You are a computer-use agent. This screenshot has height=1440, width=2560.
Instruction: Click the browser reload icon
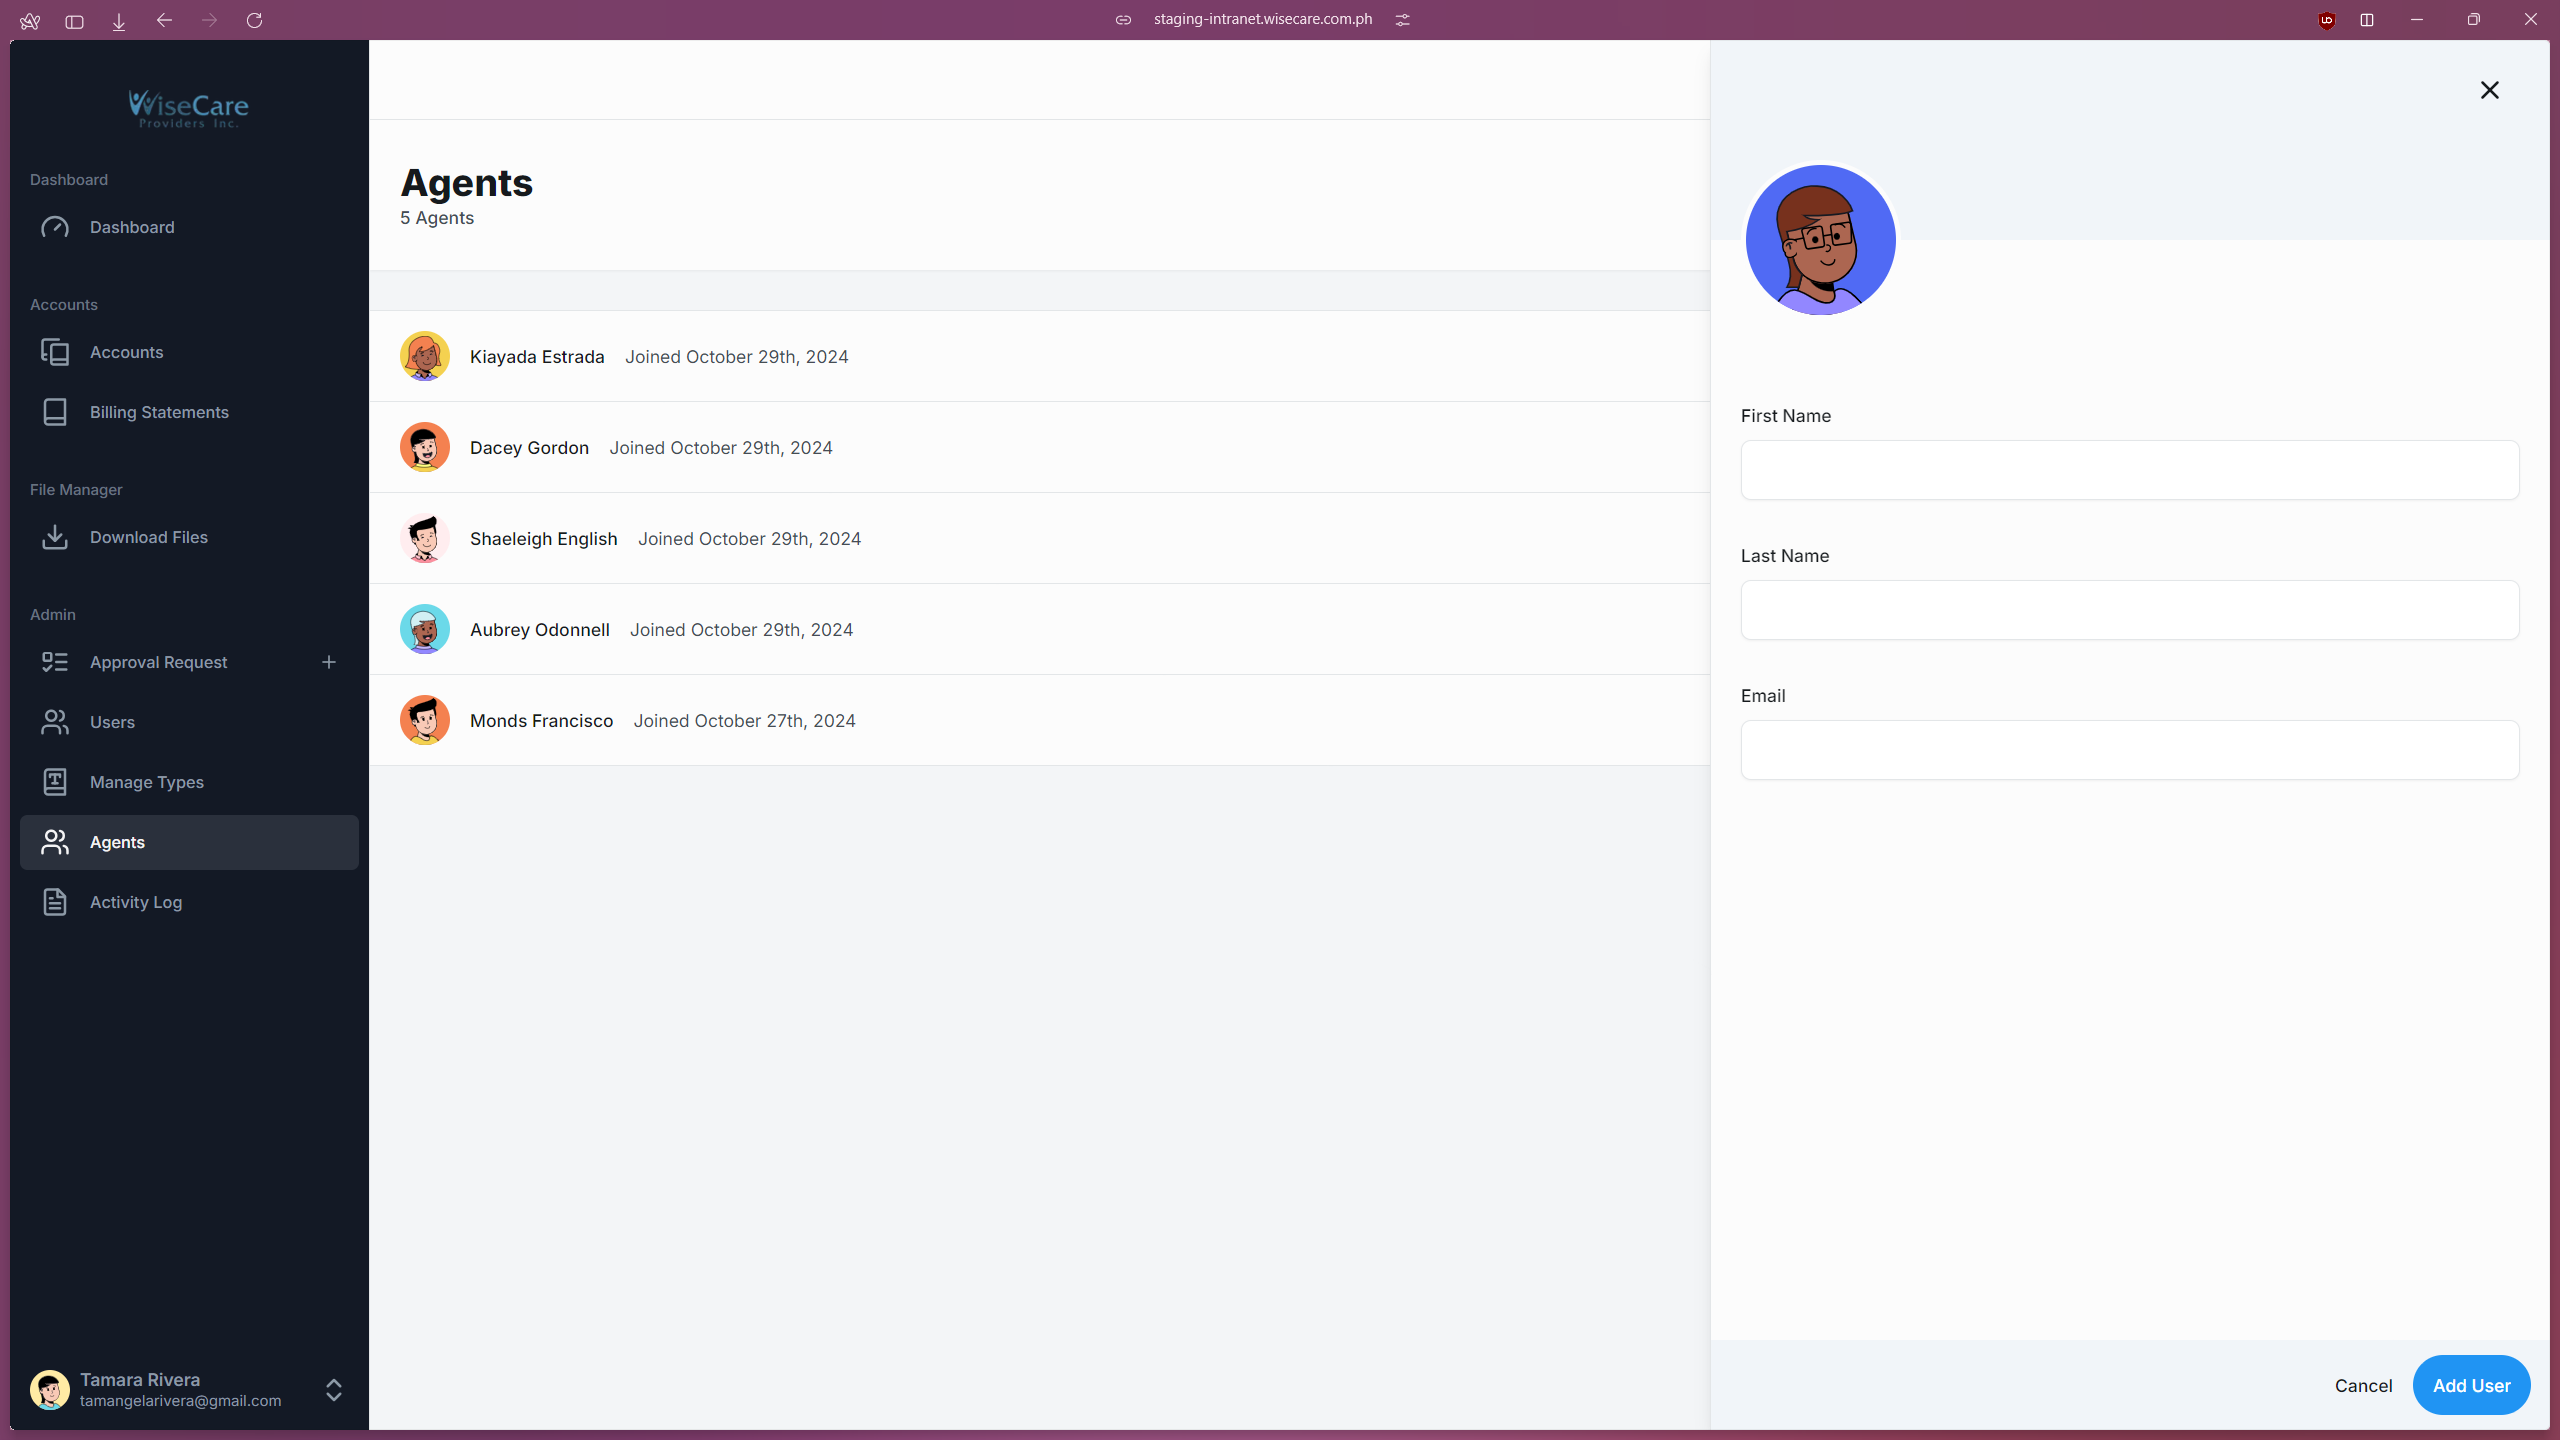(x=254, y=20)
